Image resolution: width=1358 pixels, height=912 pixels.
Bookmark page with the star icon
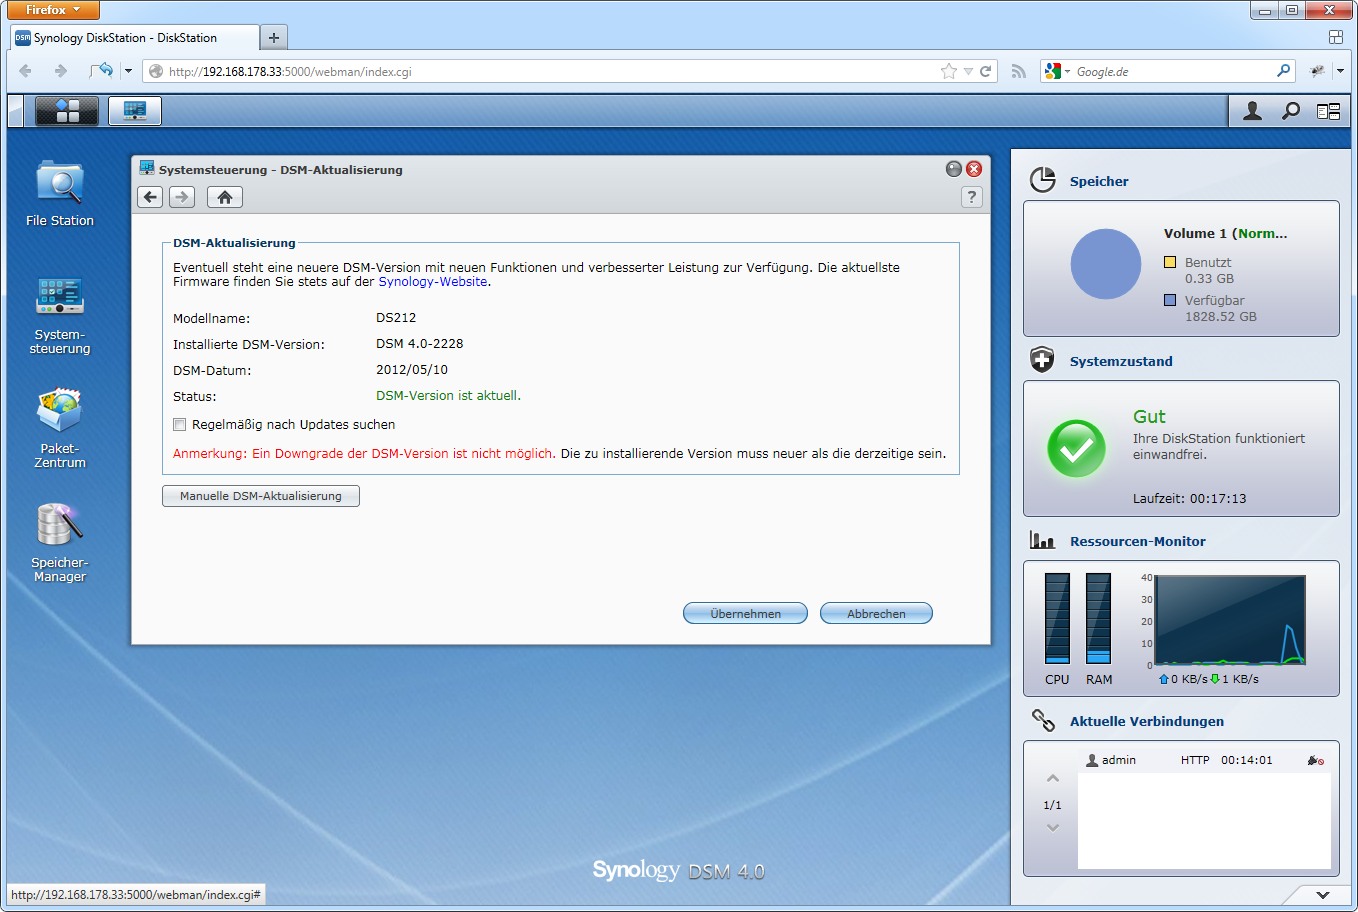(x=948, y=71)
